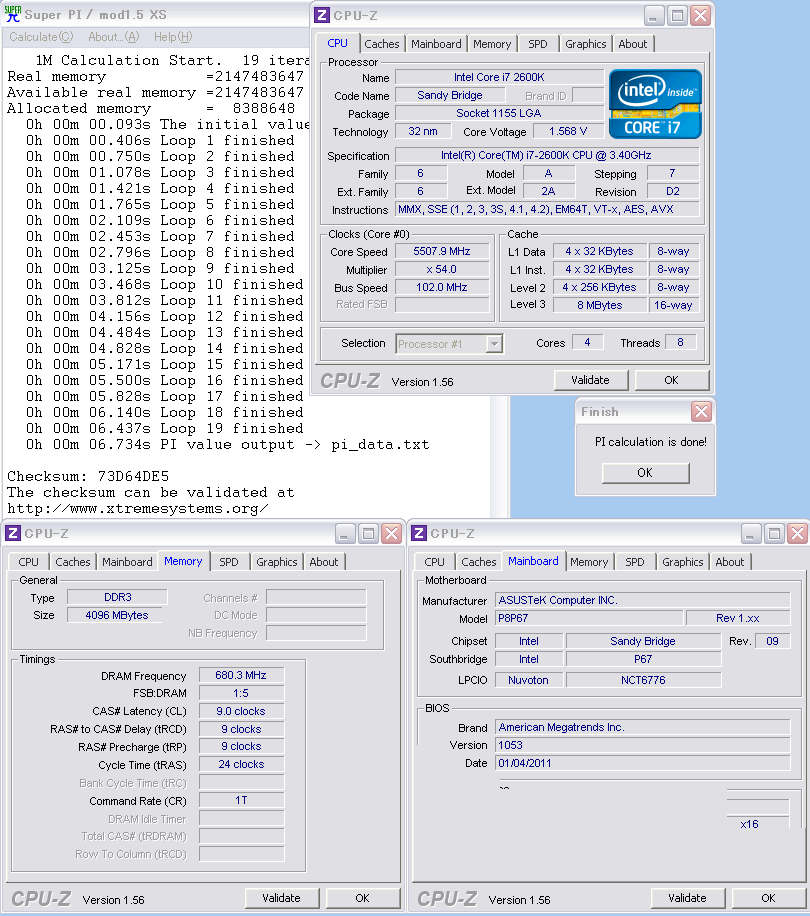Click OK in the top CPU-Z processor window
This screenshot has width=810, height=916.
coord(672,380)
